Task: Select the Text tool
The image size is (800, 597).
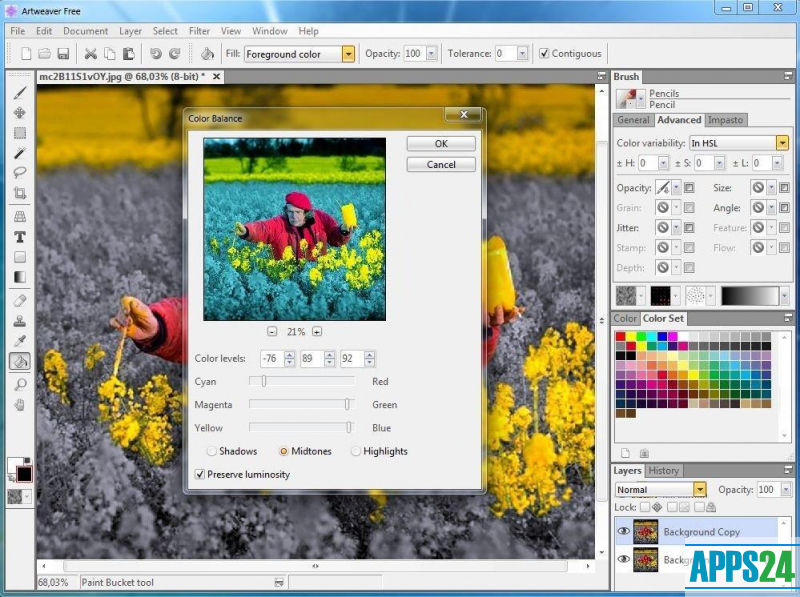Action: click(x=19, y=237)
